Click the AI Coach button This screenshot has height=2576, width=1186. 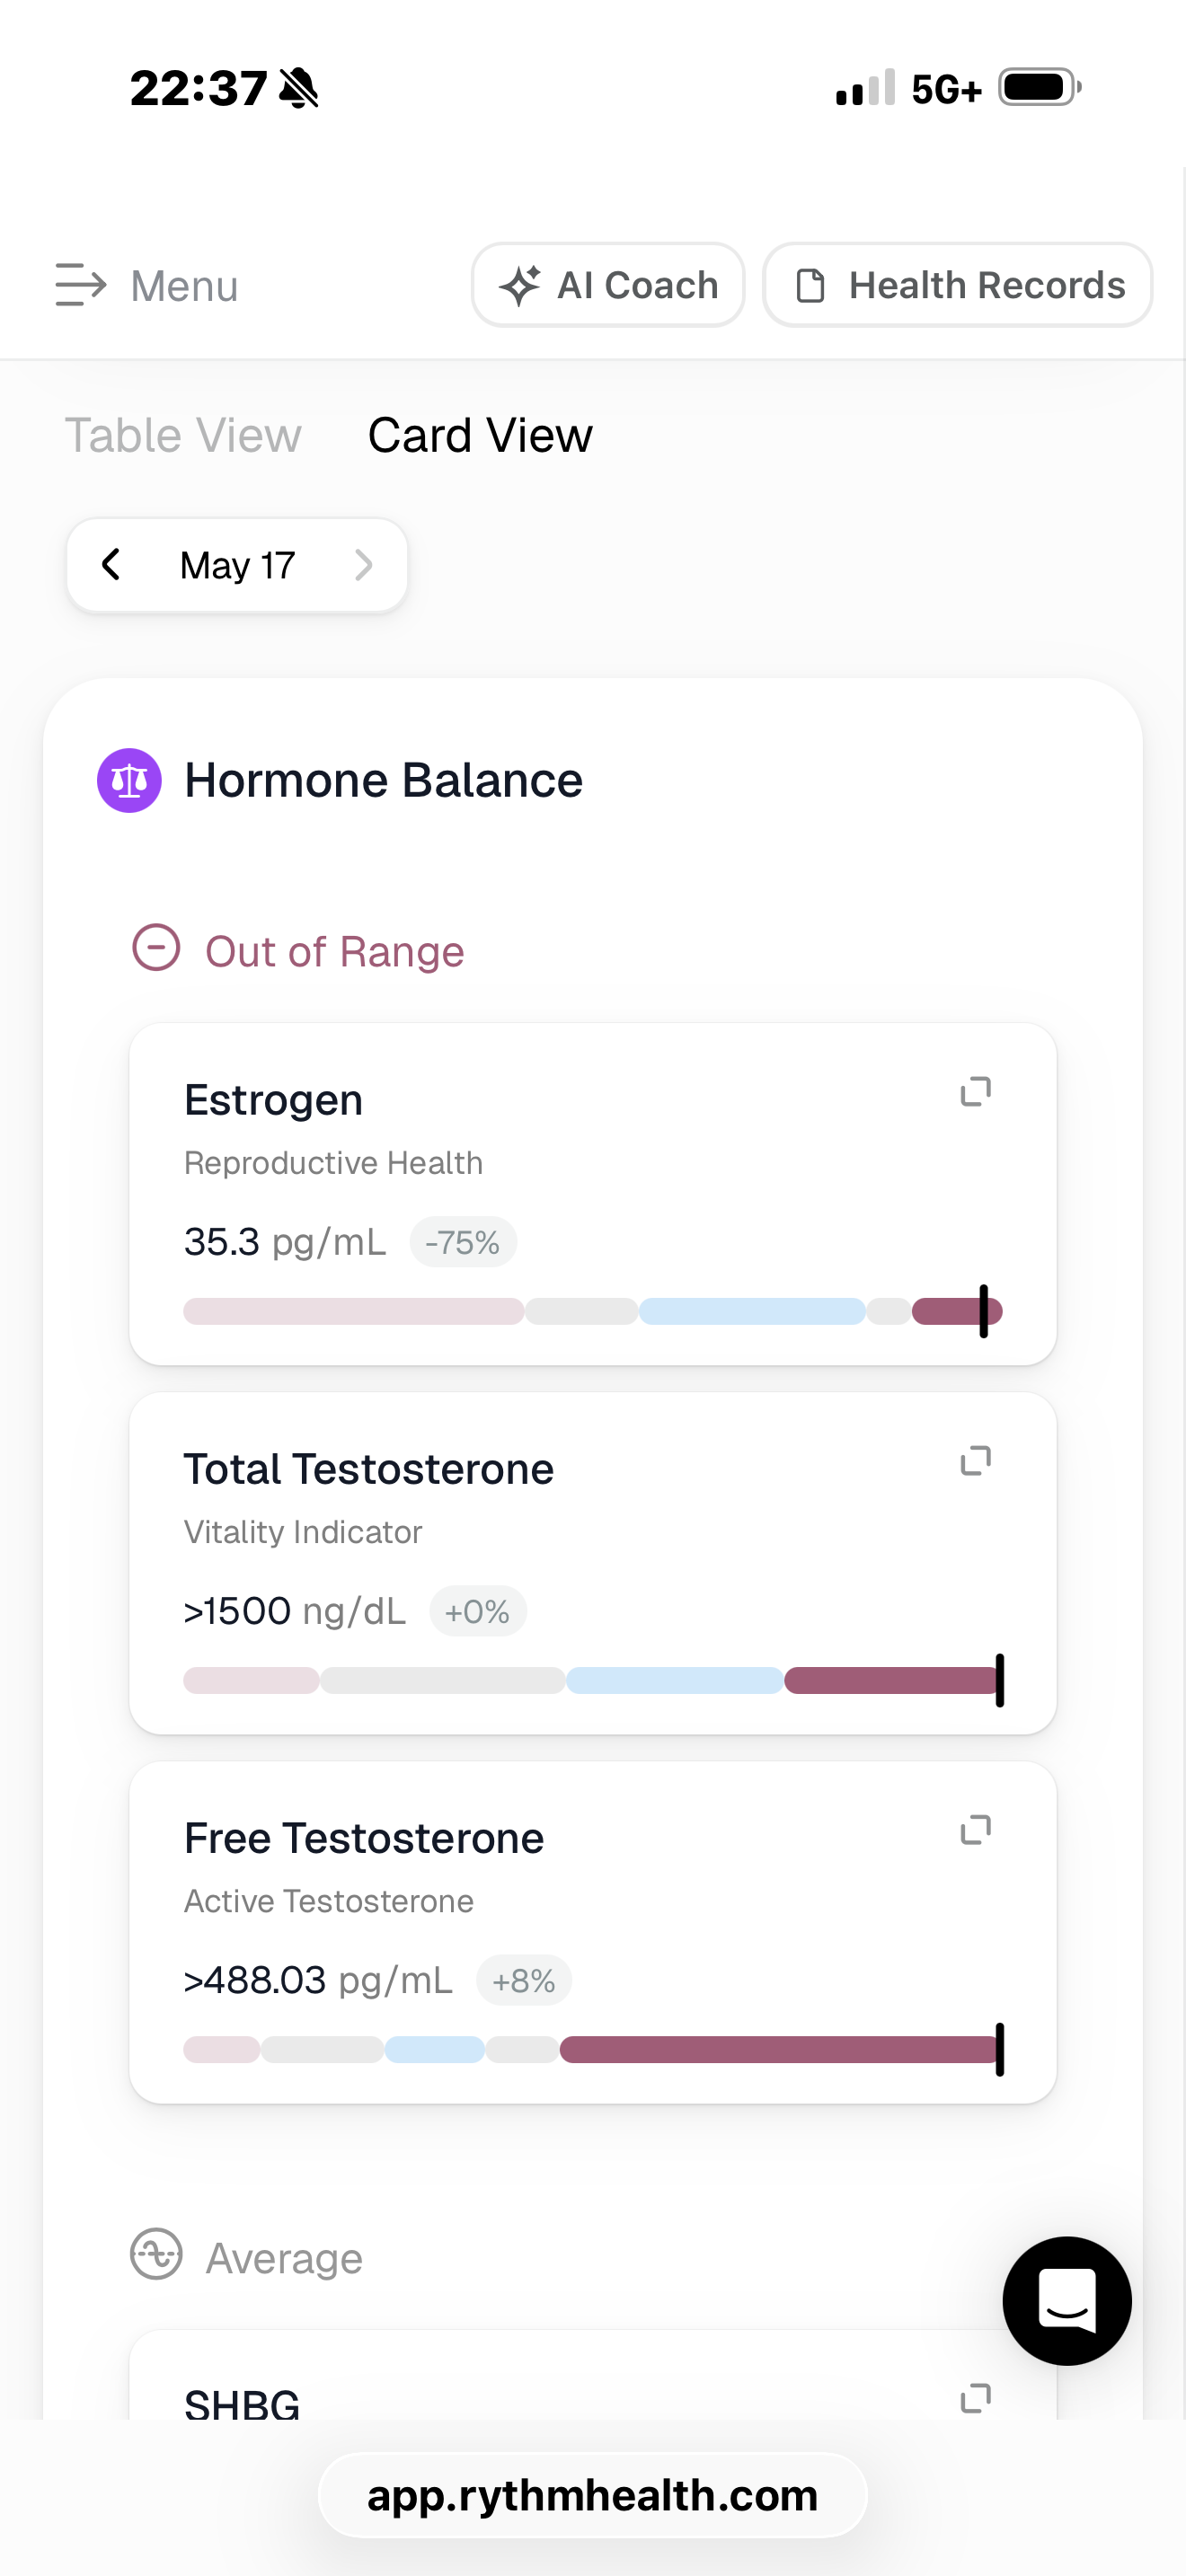click(608, 285)
